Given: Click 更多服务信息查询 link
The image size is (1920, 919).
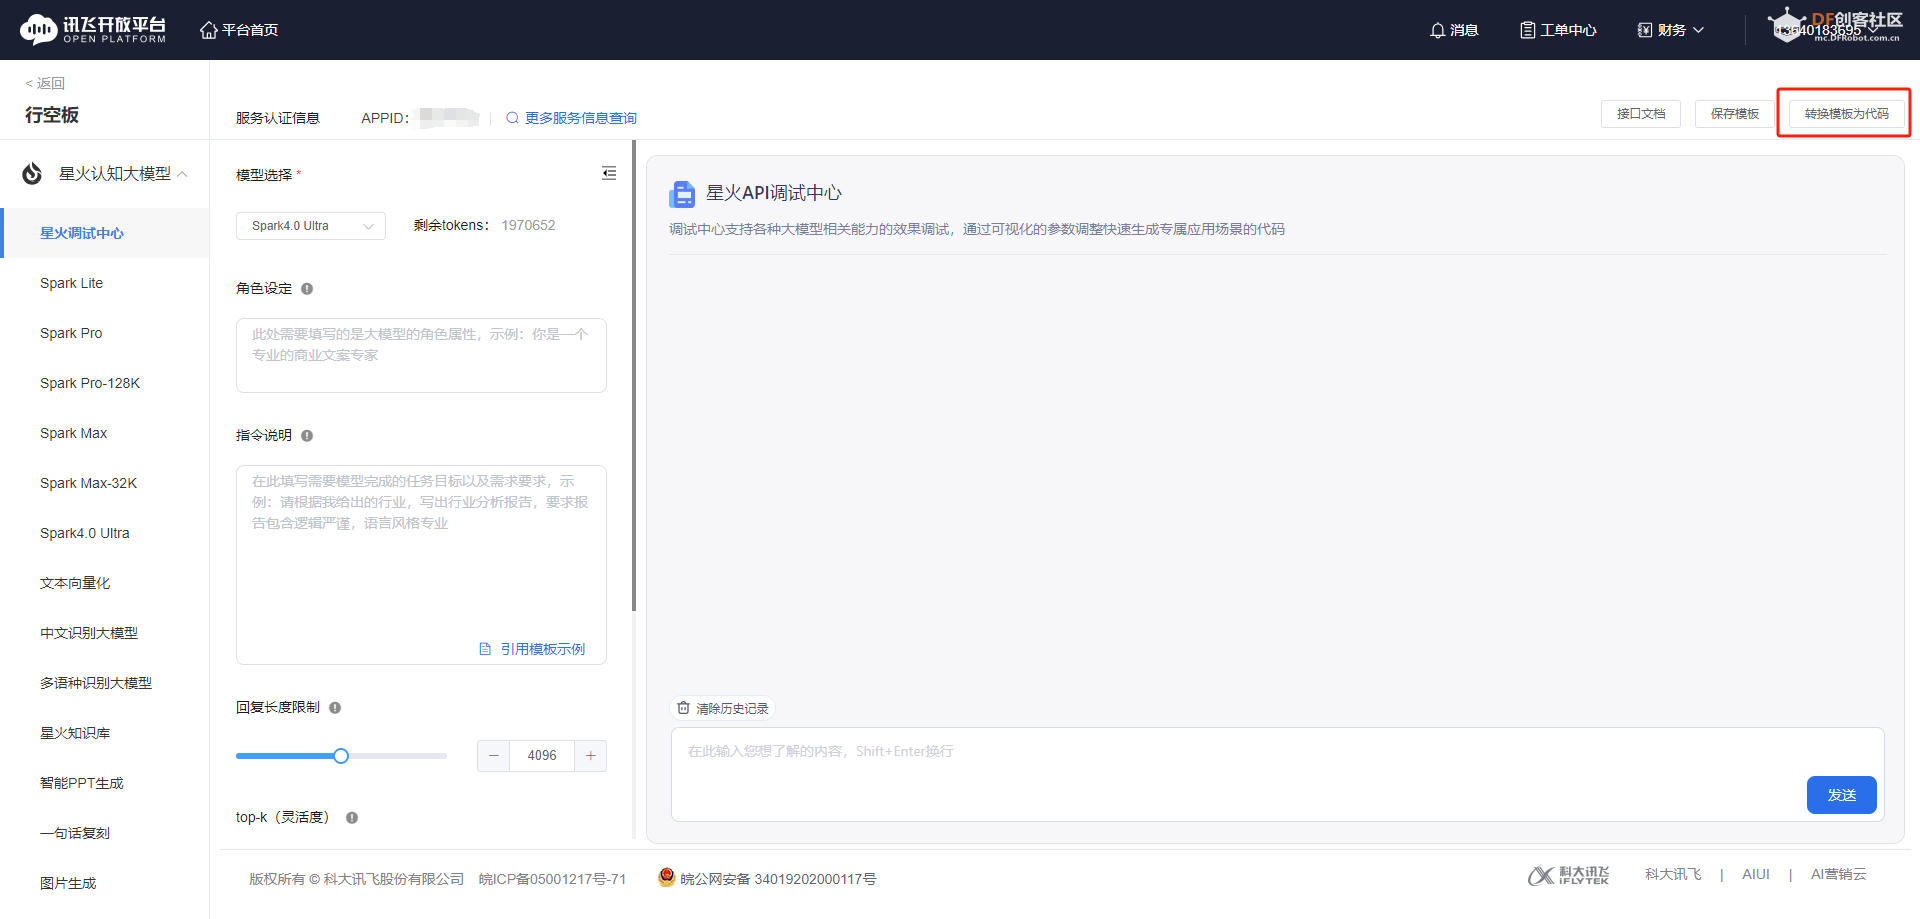Looking at the screenshot, I should coord(571,118).
